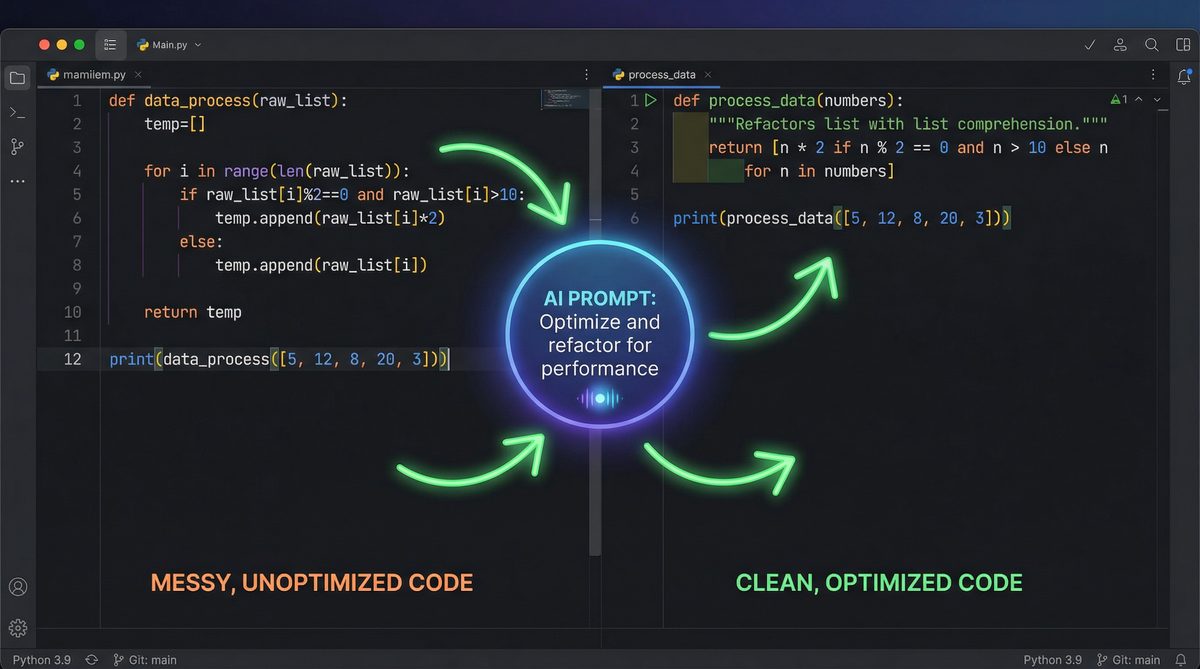Open the Main.py file dropdown
This screenshot has height=669, width=1200.
coord(170,45)
